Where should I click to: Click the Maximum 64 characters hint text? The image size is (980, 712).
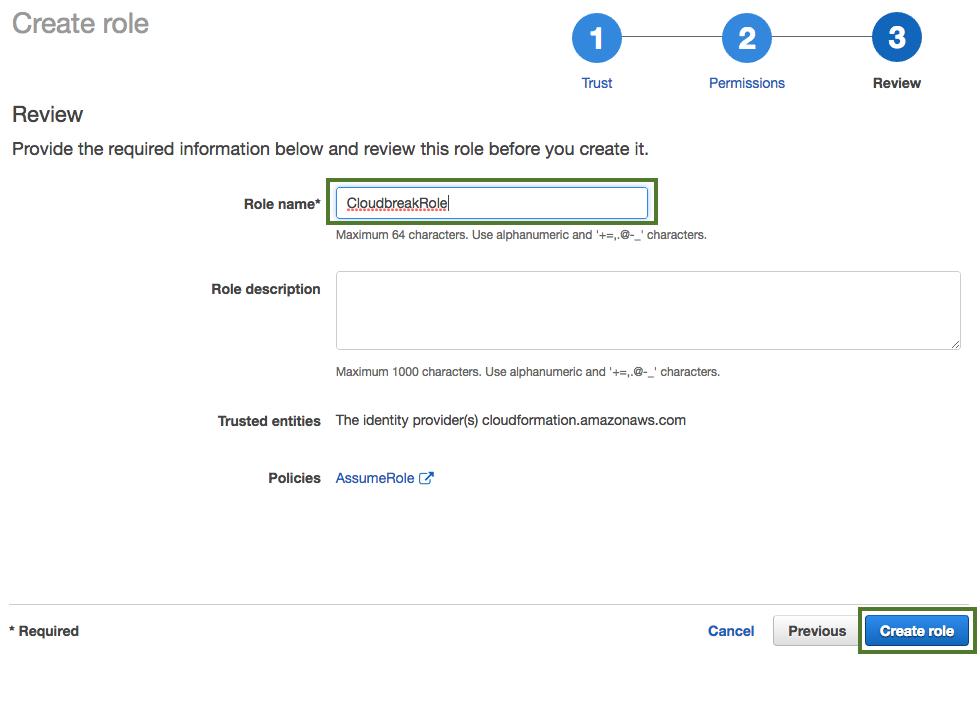pyautogui.click(x=520, y=235)
